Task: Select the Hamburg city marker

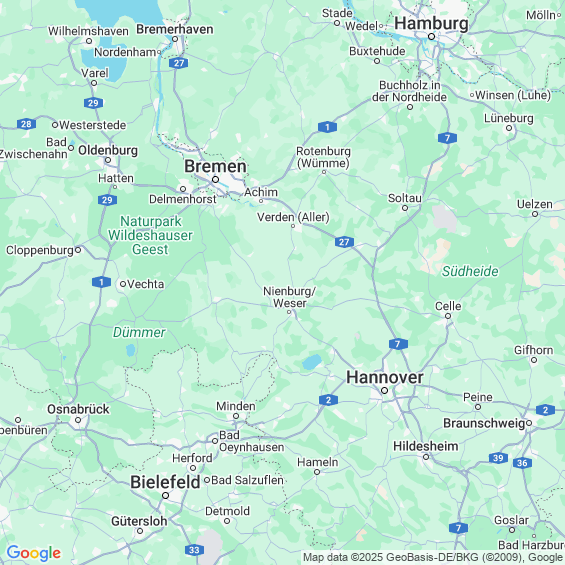Action: coord(431,36)
